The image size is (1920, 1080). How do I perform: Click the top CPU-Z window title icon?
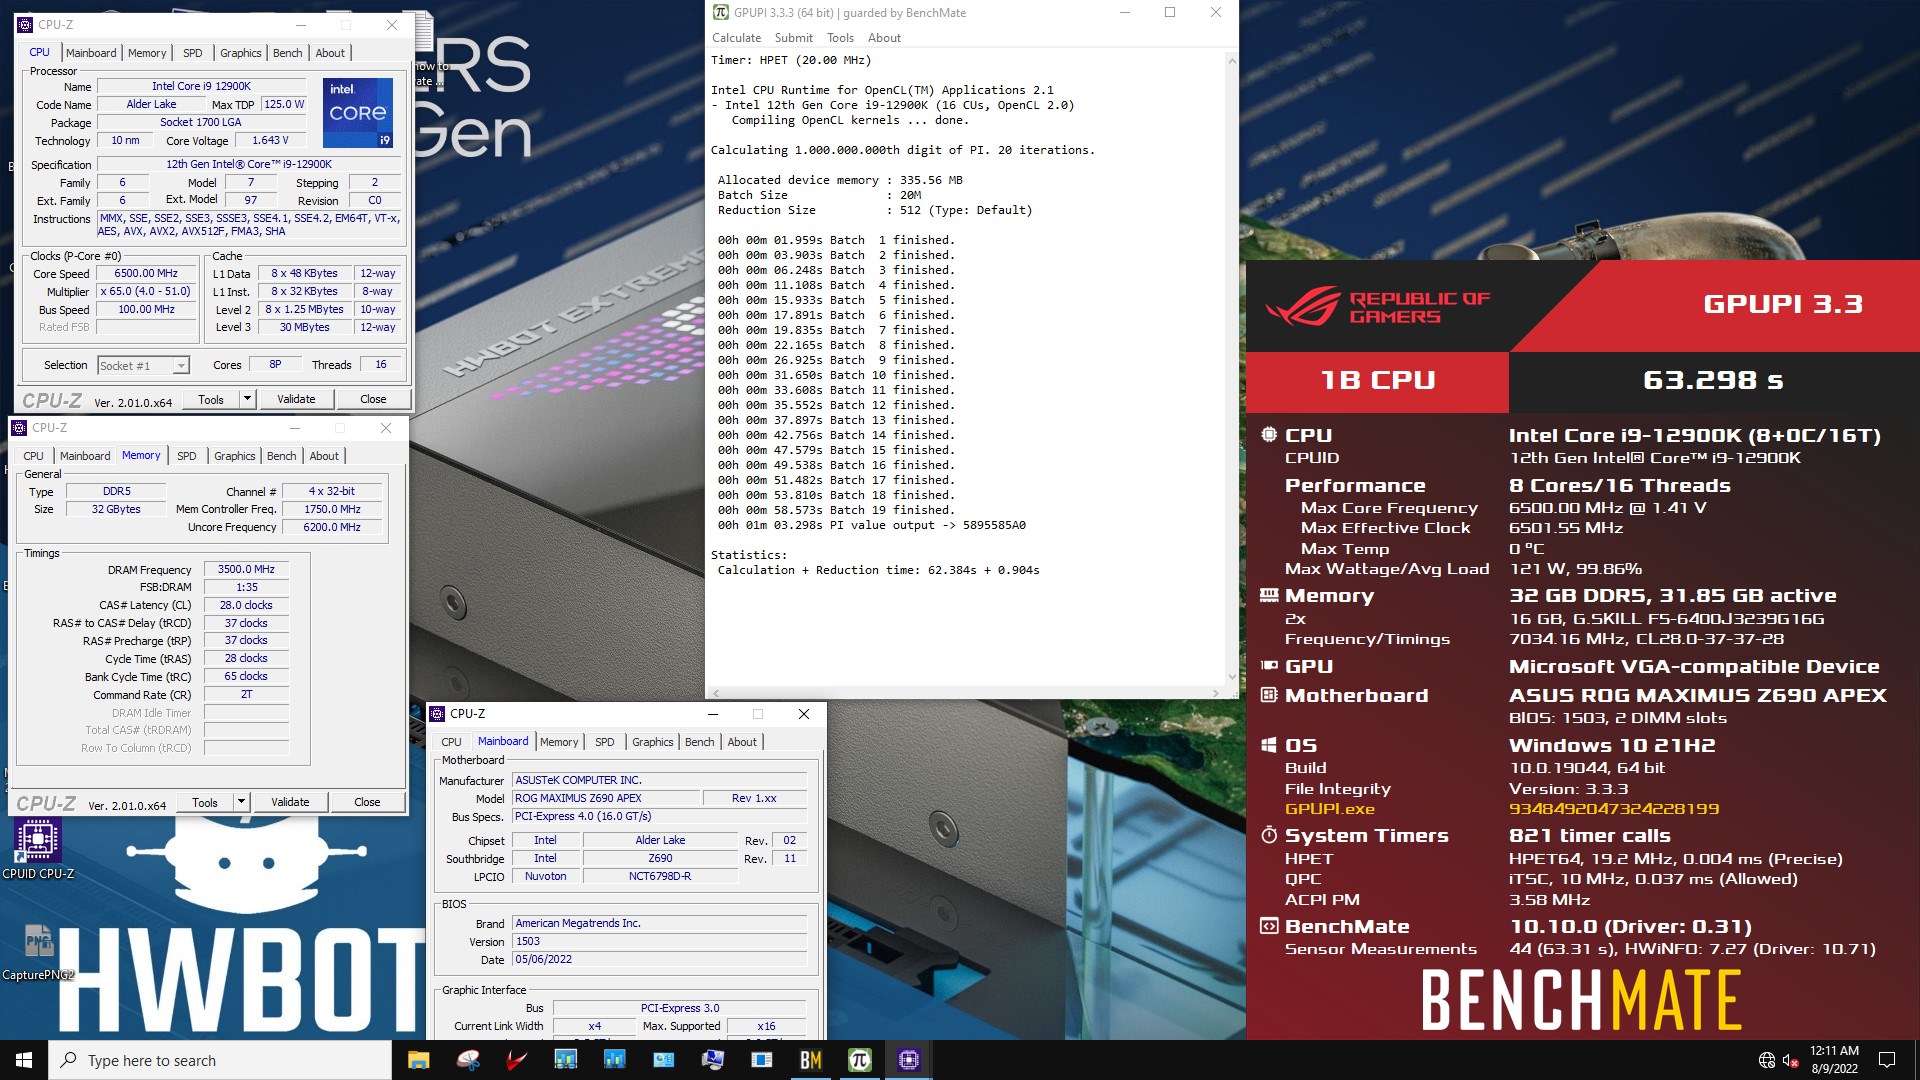[x=26, y=24]
